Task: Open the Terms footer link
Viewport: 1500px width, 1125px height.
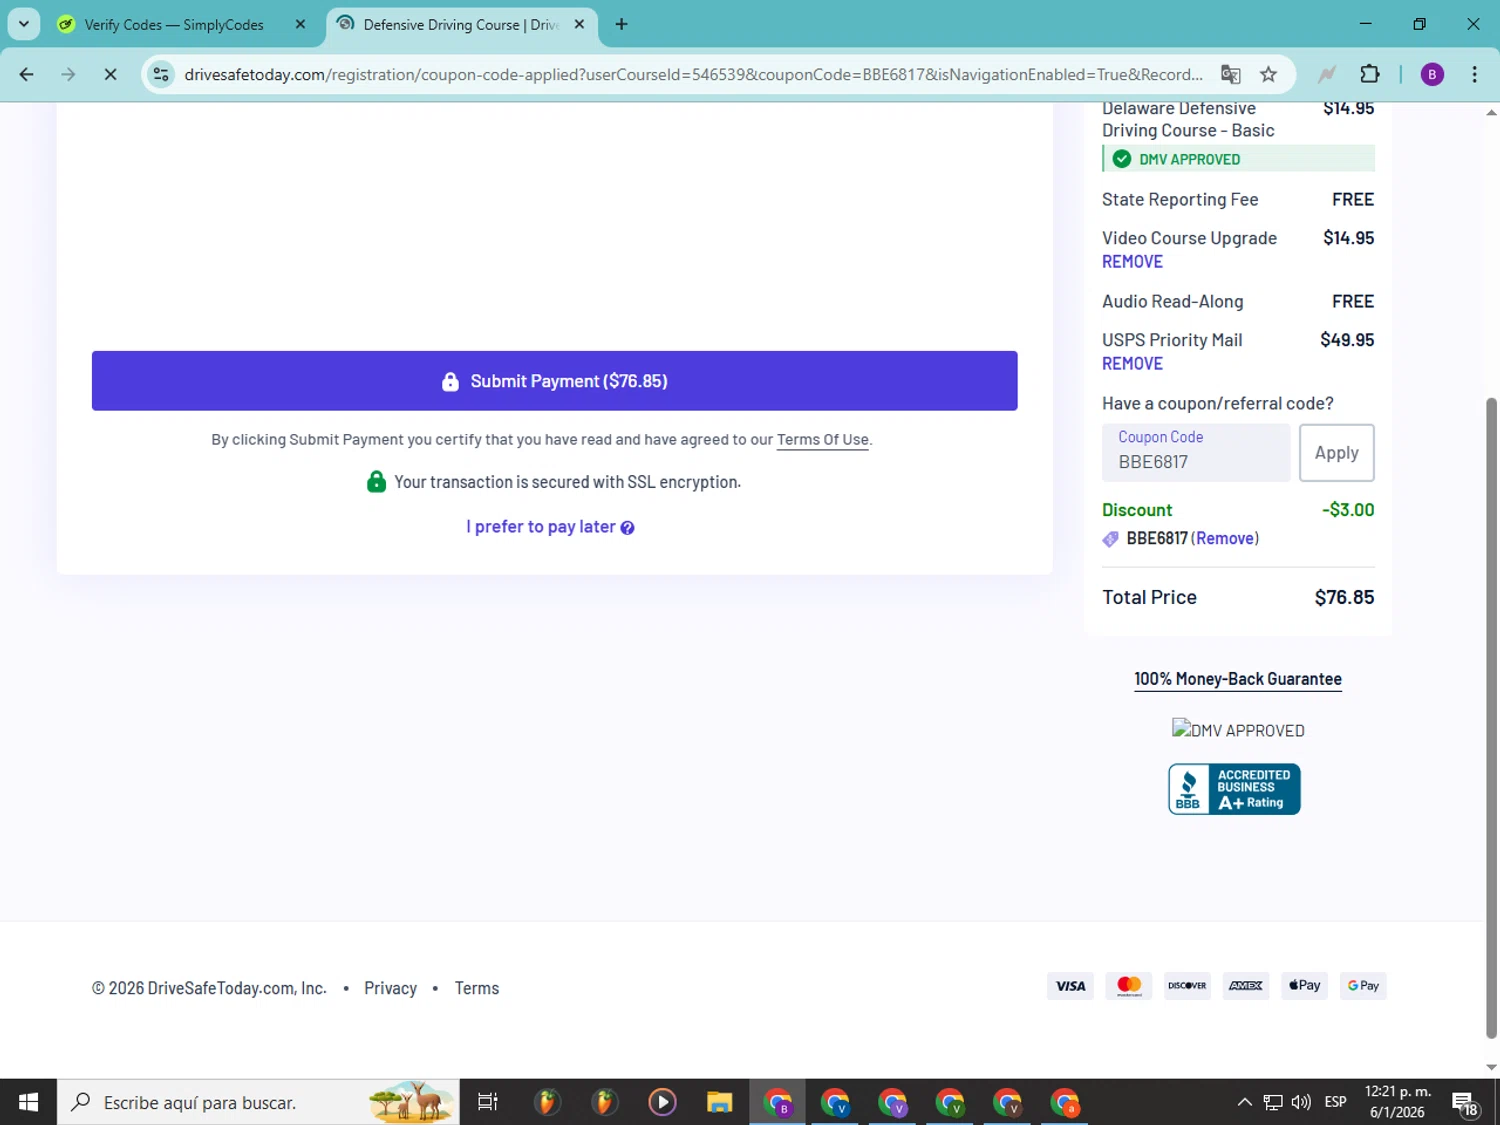Action: [477, 988]
